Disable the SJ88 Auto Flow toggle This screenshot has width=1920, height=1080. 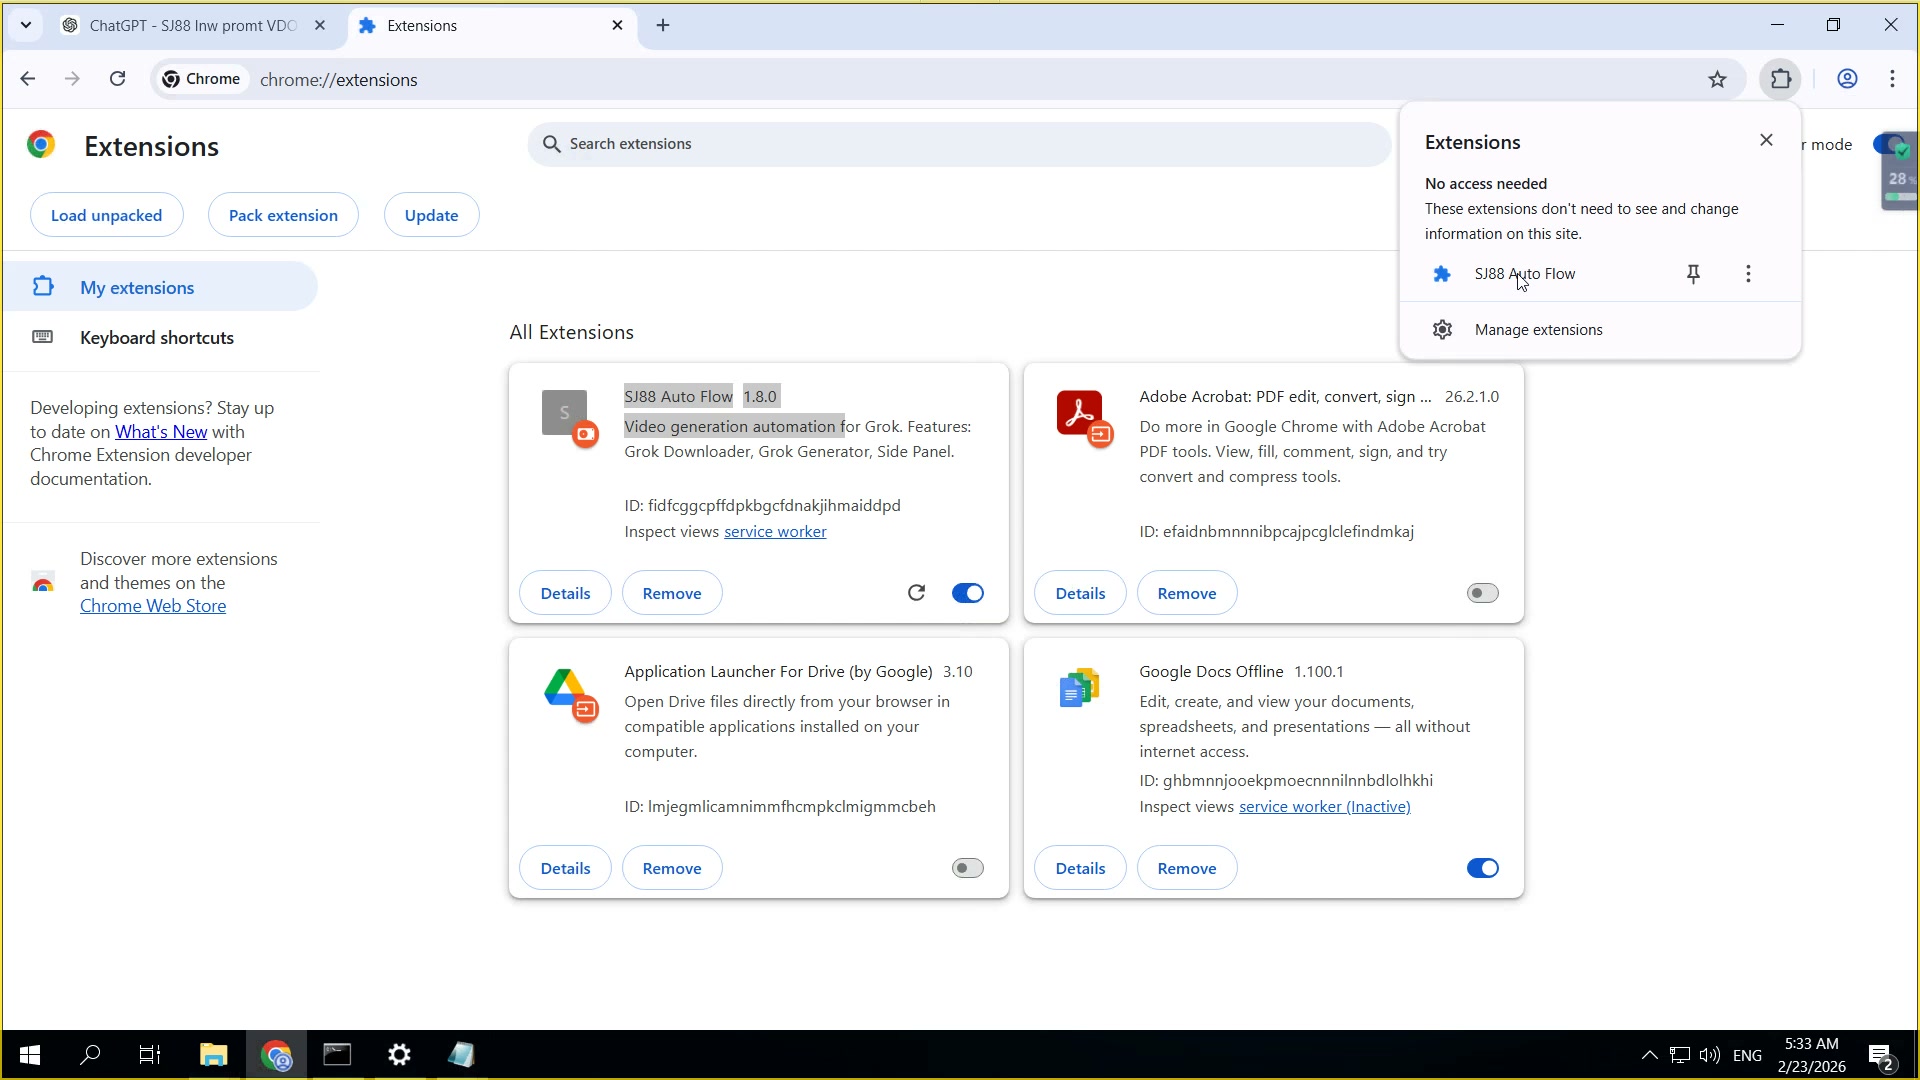(x=967, y=593)
